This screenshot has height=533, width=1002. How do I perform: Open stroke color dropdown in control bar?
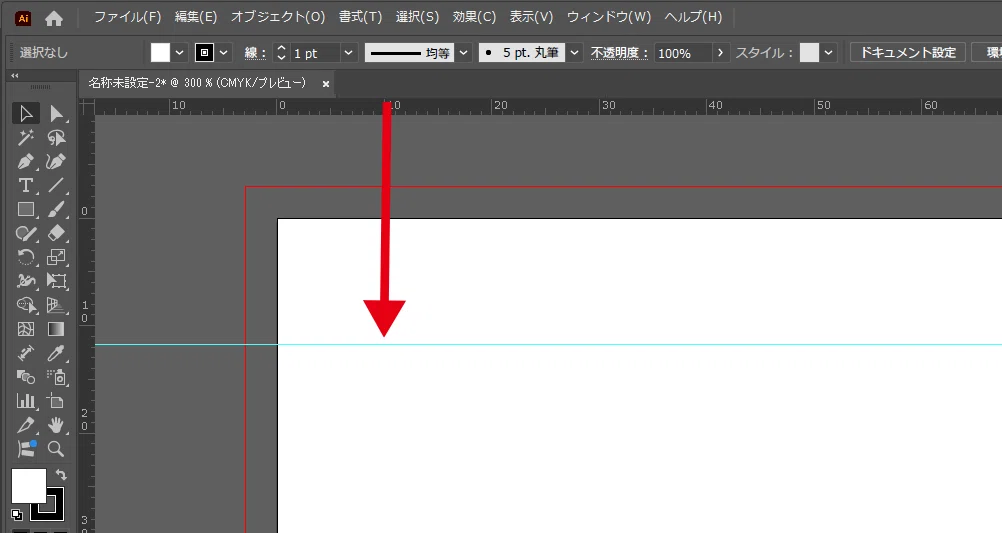pyautogui.click(x=224, y=53)
